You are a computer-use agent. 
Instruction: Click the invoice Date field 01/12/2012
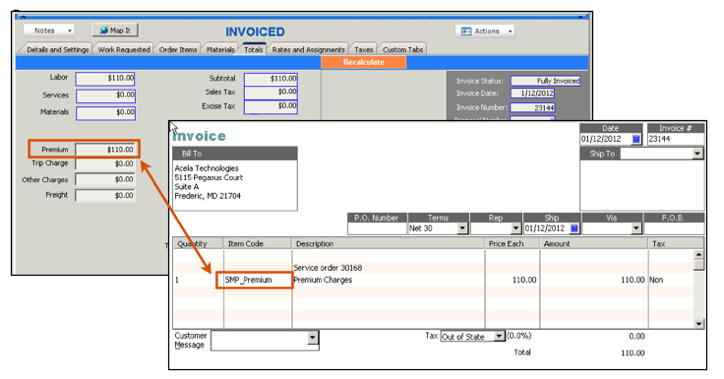point(606,139)
